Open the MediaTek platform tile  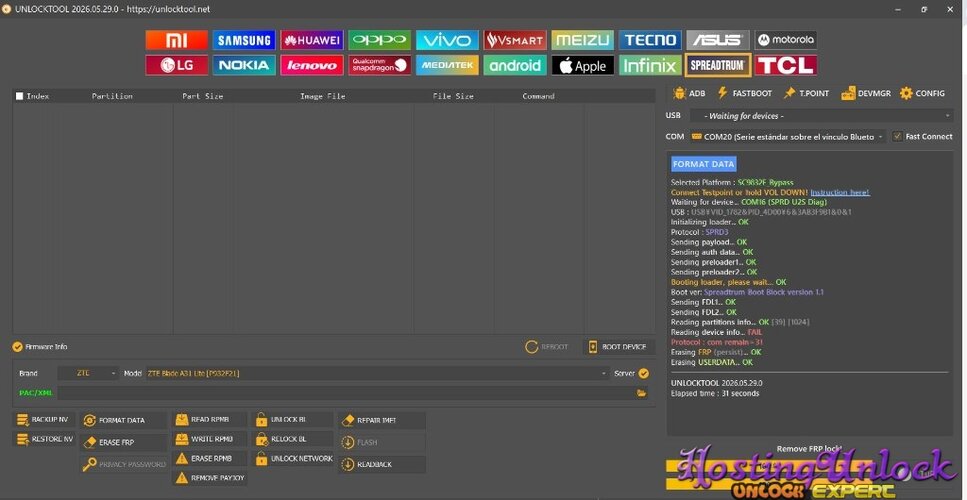pos(447,65)
